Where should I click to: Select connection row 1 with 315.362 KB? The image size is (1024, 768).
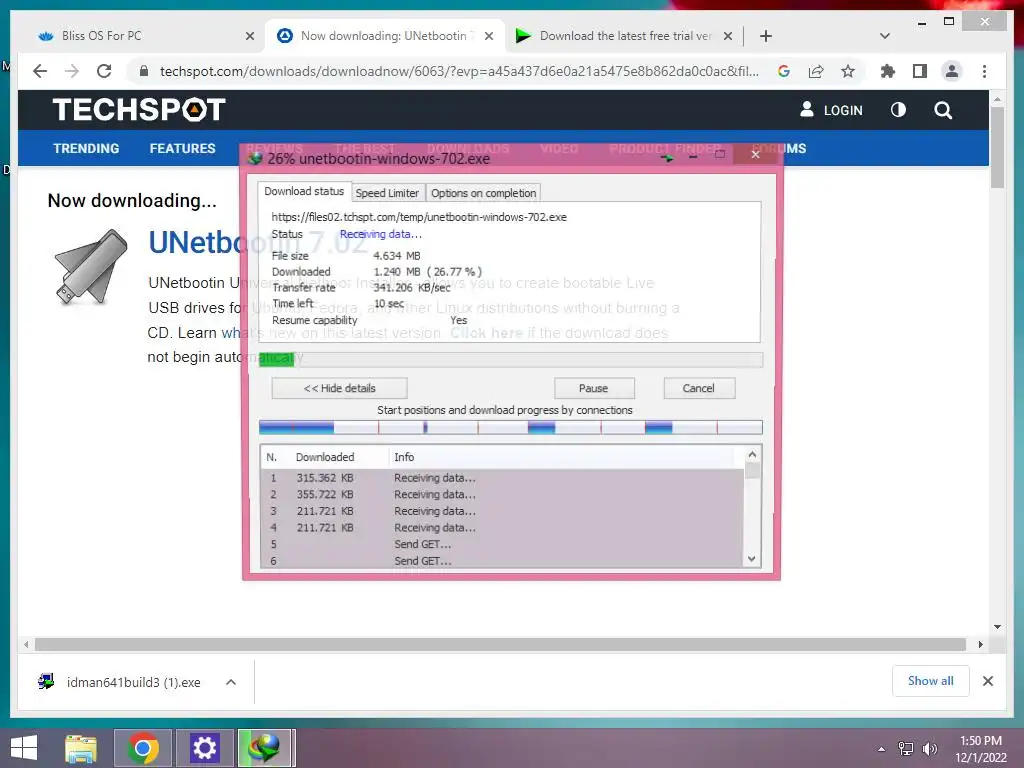(x=502, y=478)
